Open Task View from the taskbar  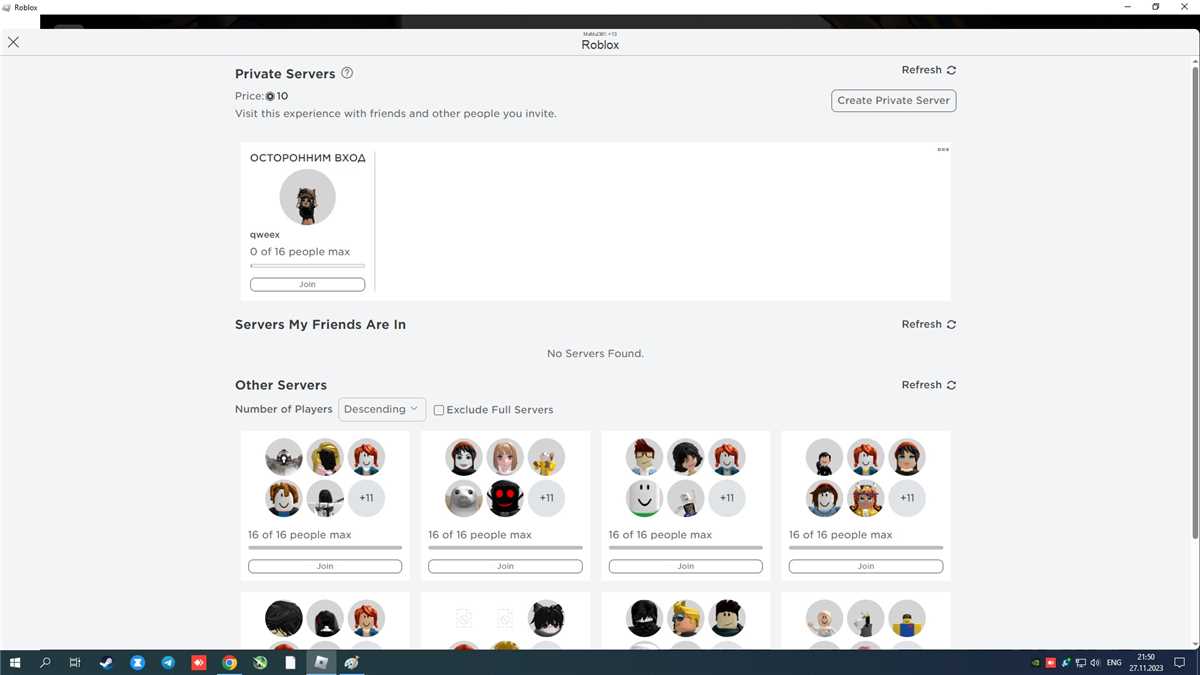coord(75,662)
